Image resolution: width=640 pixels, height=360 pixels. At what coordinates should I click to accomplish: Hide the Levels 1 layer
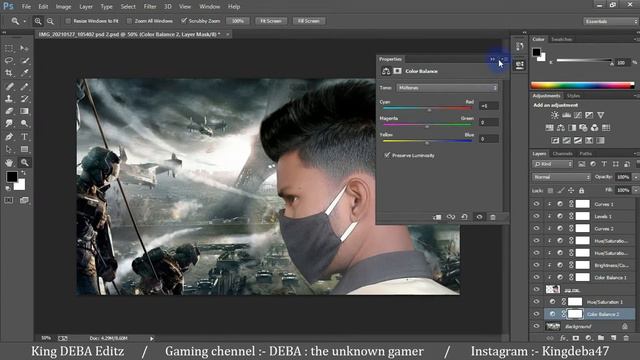536,216
